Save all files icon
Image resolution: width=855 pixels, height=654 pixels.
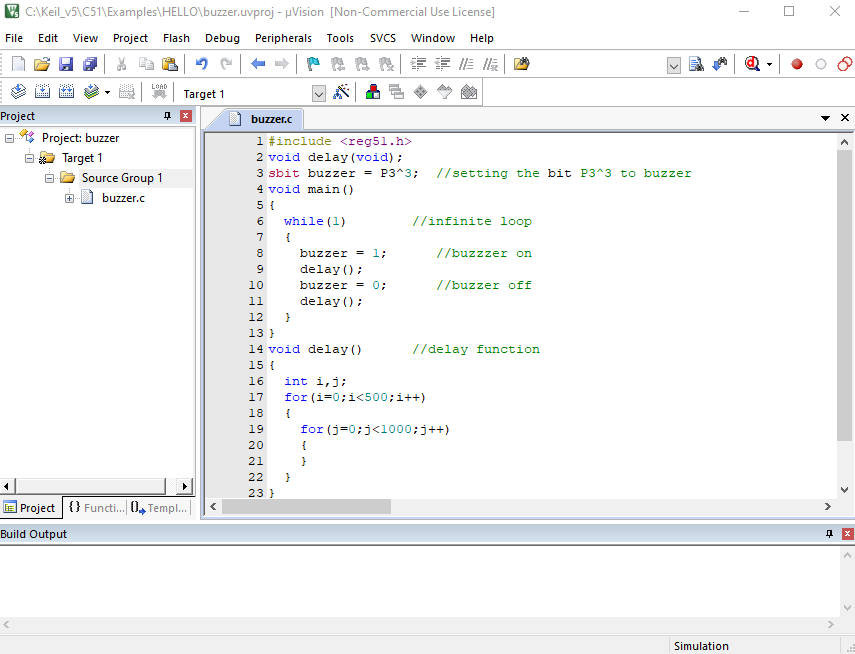[90, 64]
